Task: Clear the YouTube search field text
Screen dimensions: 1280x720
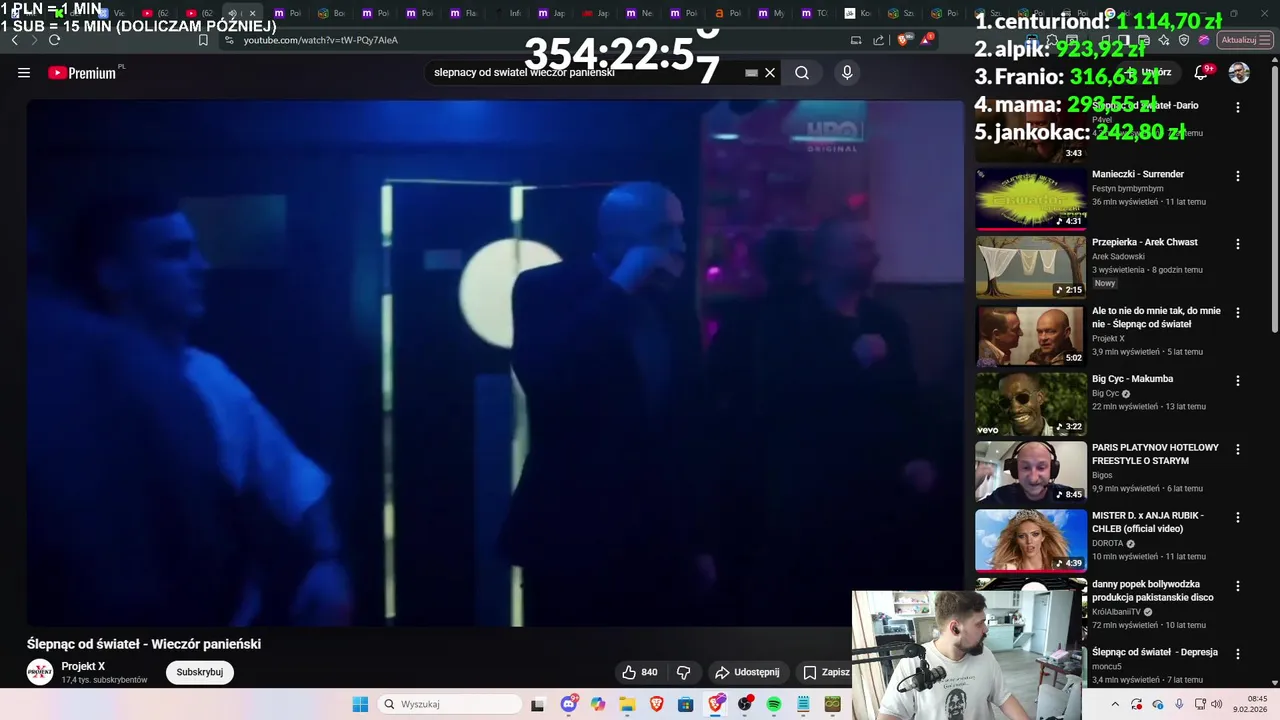Action: (x=770, y=73)
